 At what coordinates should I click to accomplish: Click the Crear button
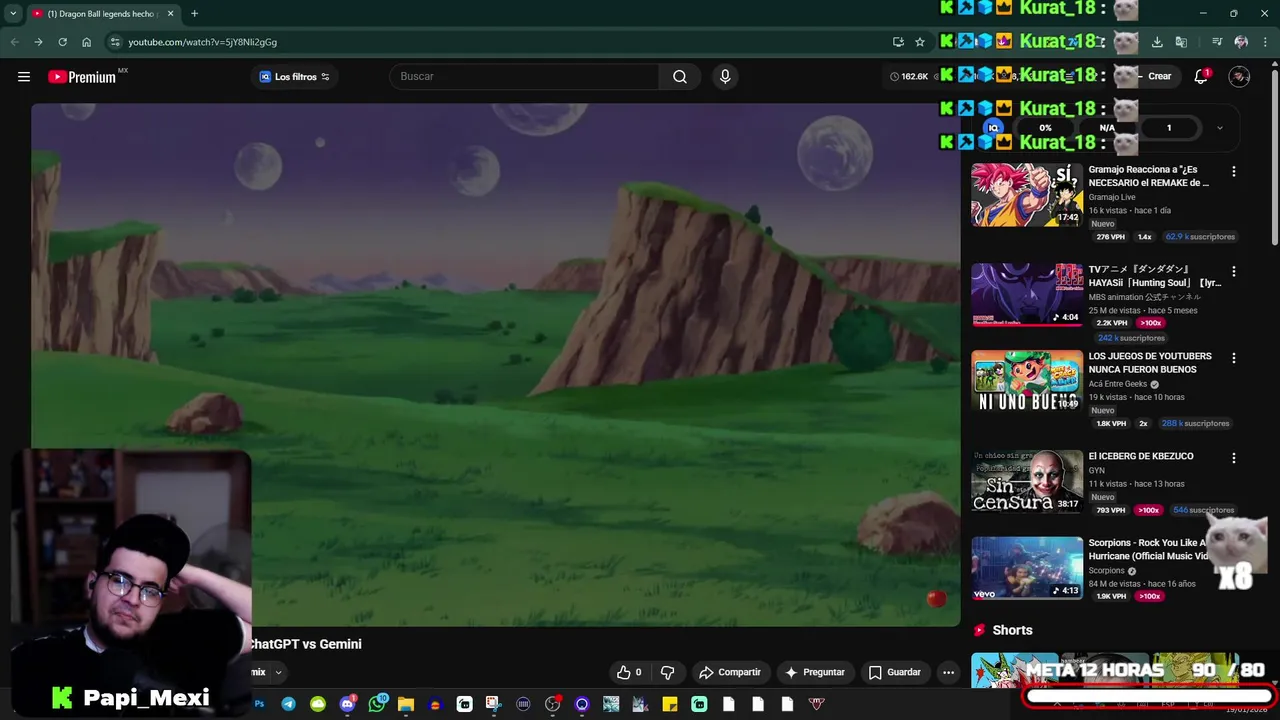[1158, 77]
